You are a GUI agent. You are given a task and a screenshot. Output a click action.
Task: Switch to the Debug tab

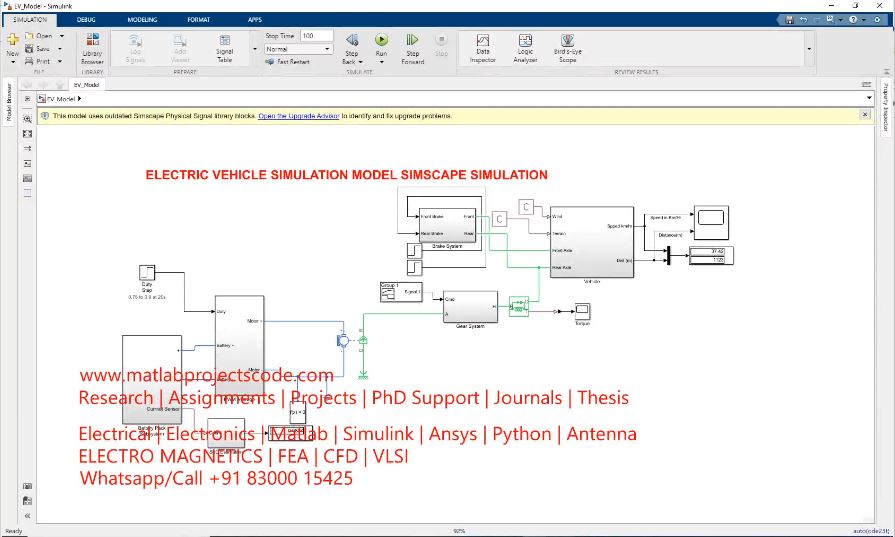click(87, 19)
